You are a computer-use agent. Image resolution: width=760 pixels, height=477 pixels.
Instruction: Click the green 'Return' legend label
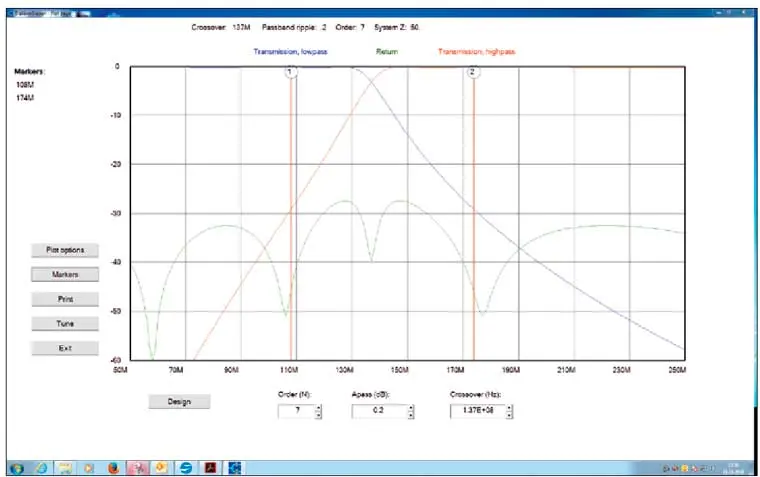pos(387,52)
